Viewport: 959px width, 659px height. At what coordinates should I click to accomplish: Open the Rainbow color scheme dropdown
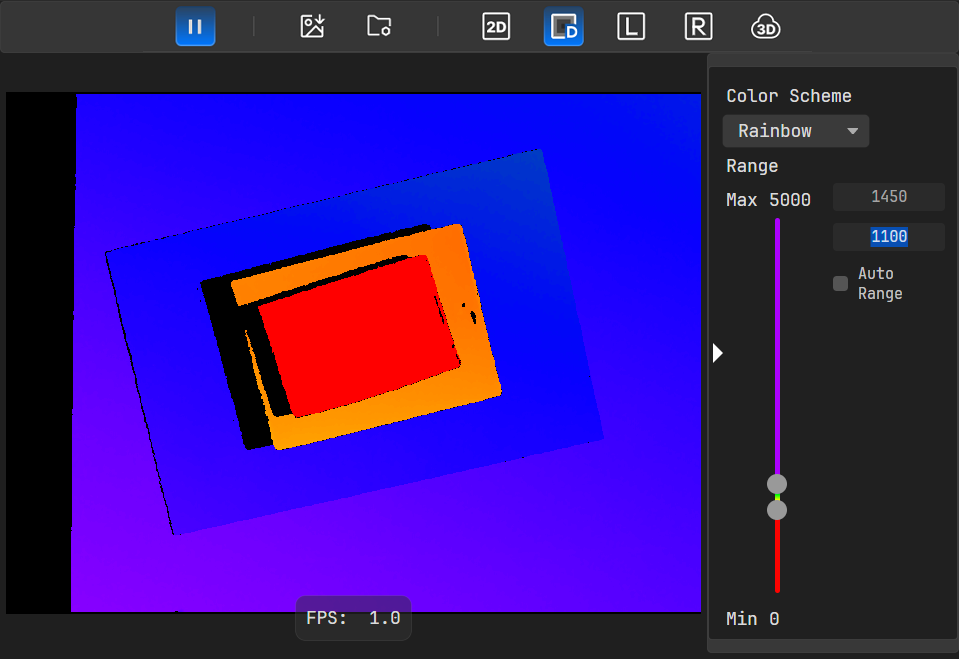point(795,131)
